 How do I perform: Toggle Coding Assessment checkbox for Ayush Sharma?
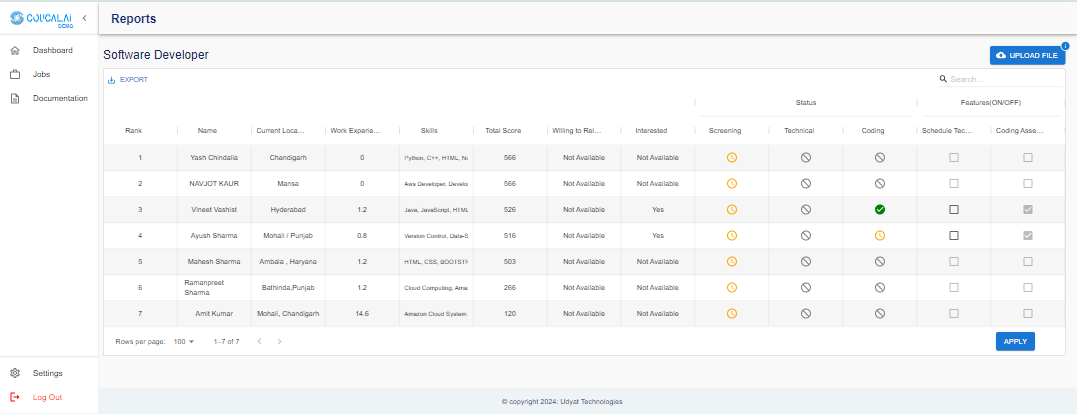coord(1028,235)
